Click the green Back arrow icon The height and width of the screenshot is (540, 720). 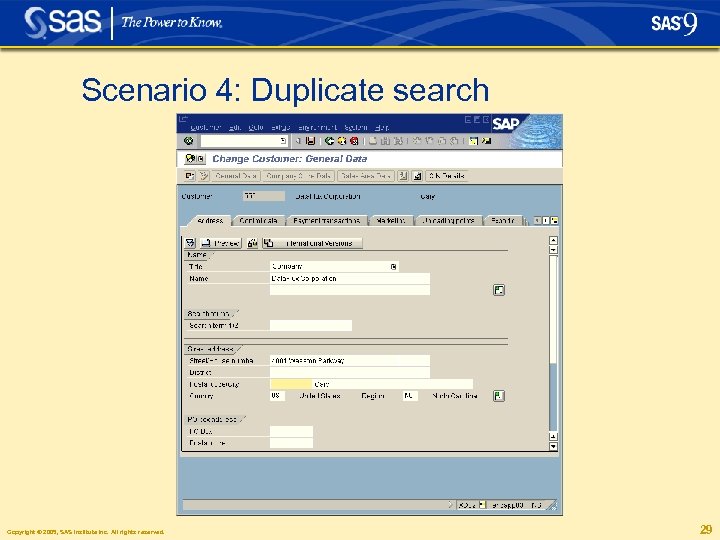(x=329, y=141)
